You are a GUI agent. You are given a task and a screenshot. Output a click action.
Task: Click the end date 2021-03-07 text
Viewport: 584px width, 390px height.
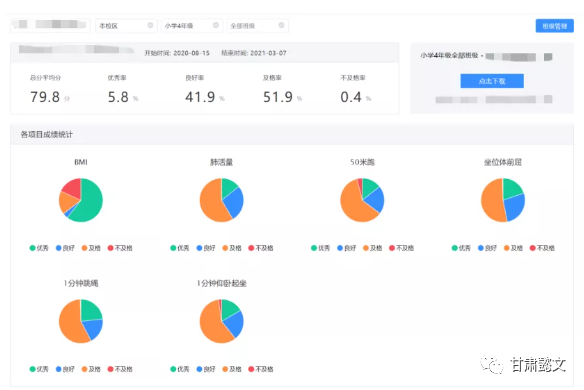268,53
